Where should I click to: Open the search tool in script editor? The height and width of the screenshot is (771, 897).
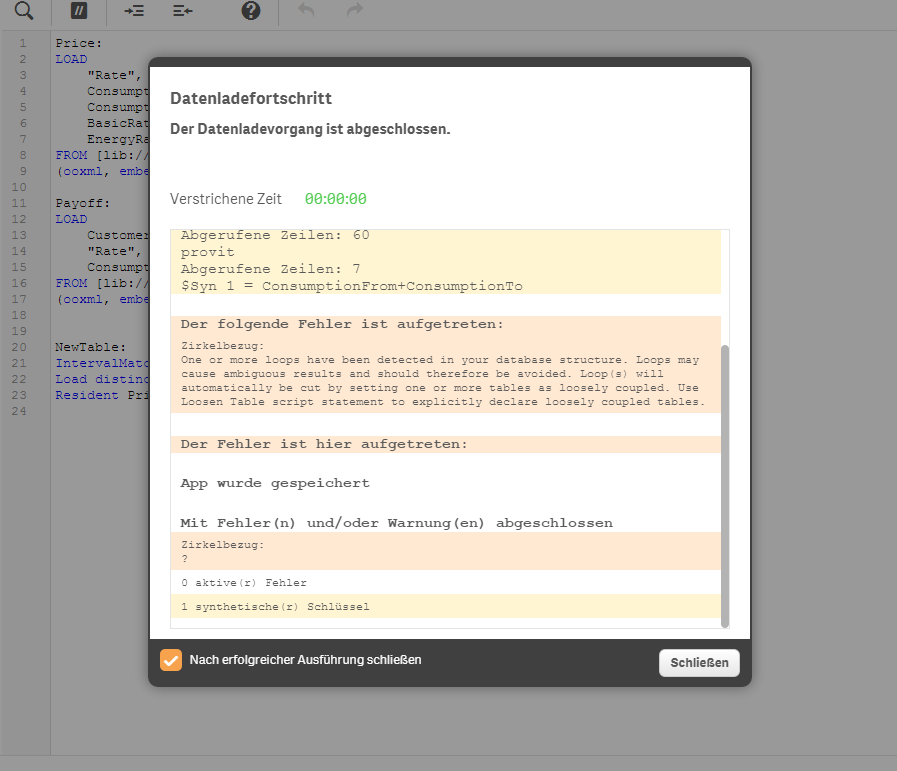tap(23, 10)
